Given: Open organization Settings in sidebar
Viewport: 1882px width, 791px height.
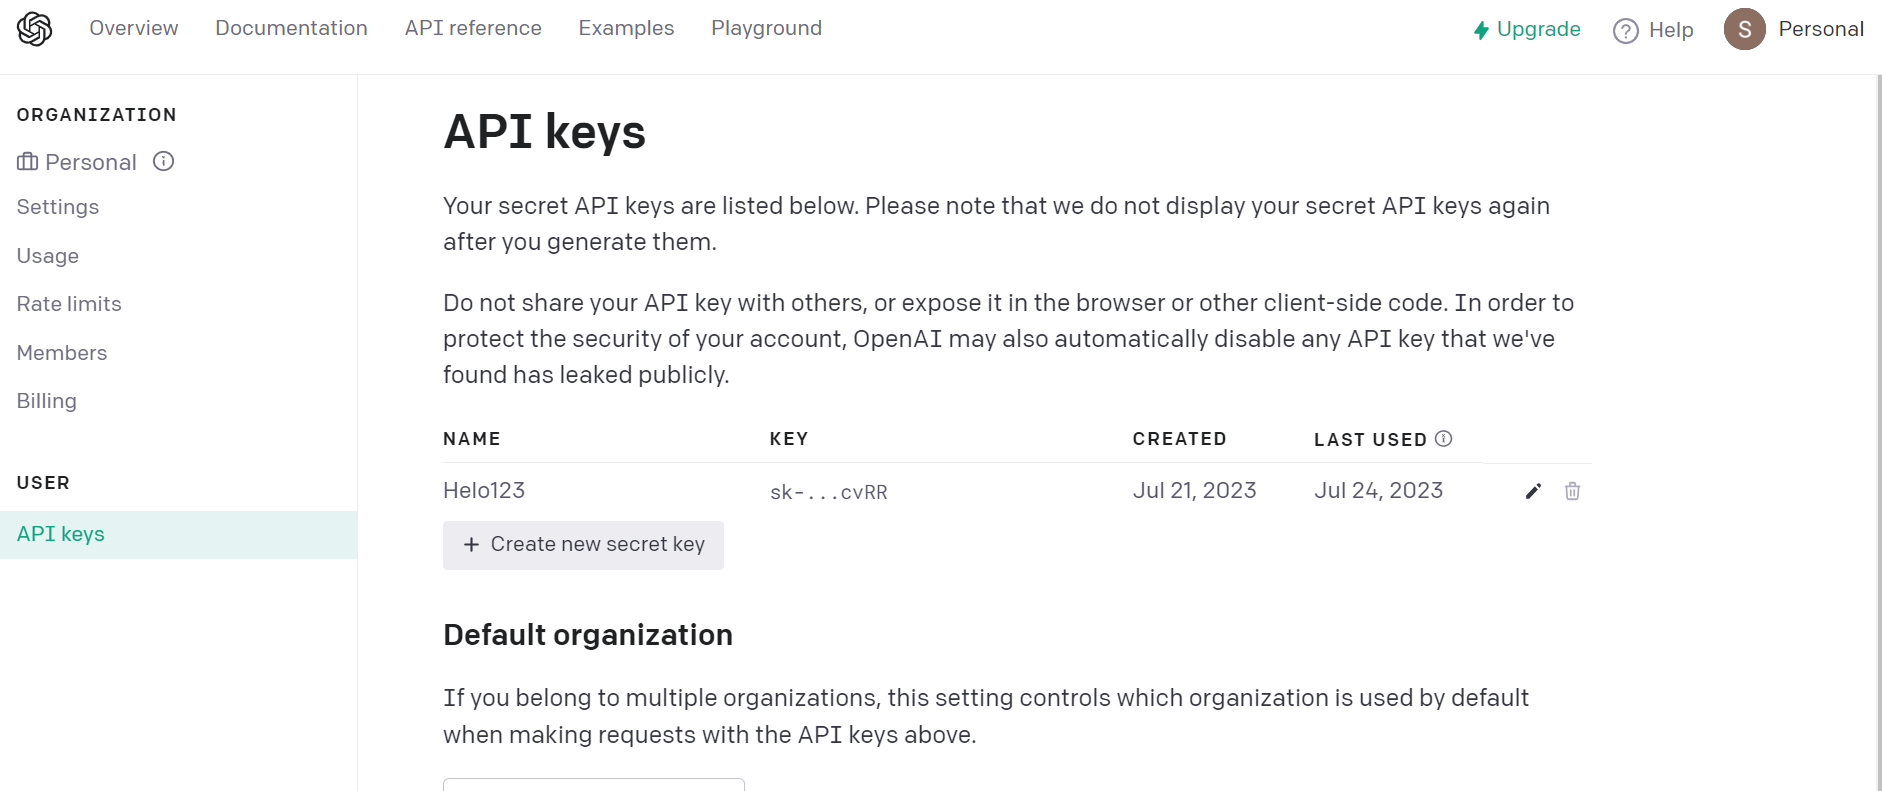Looking at the screenshot, I should point(58,207).
